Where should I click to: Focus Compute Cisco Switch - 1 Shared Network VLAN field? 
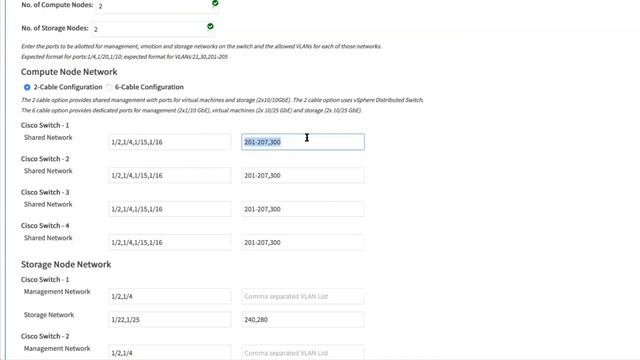303,142
